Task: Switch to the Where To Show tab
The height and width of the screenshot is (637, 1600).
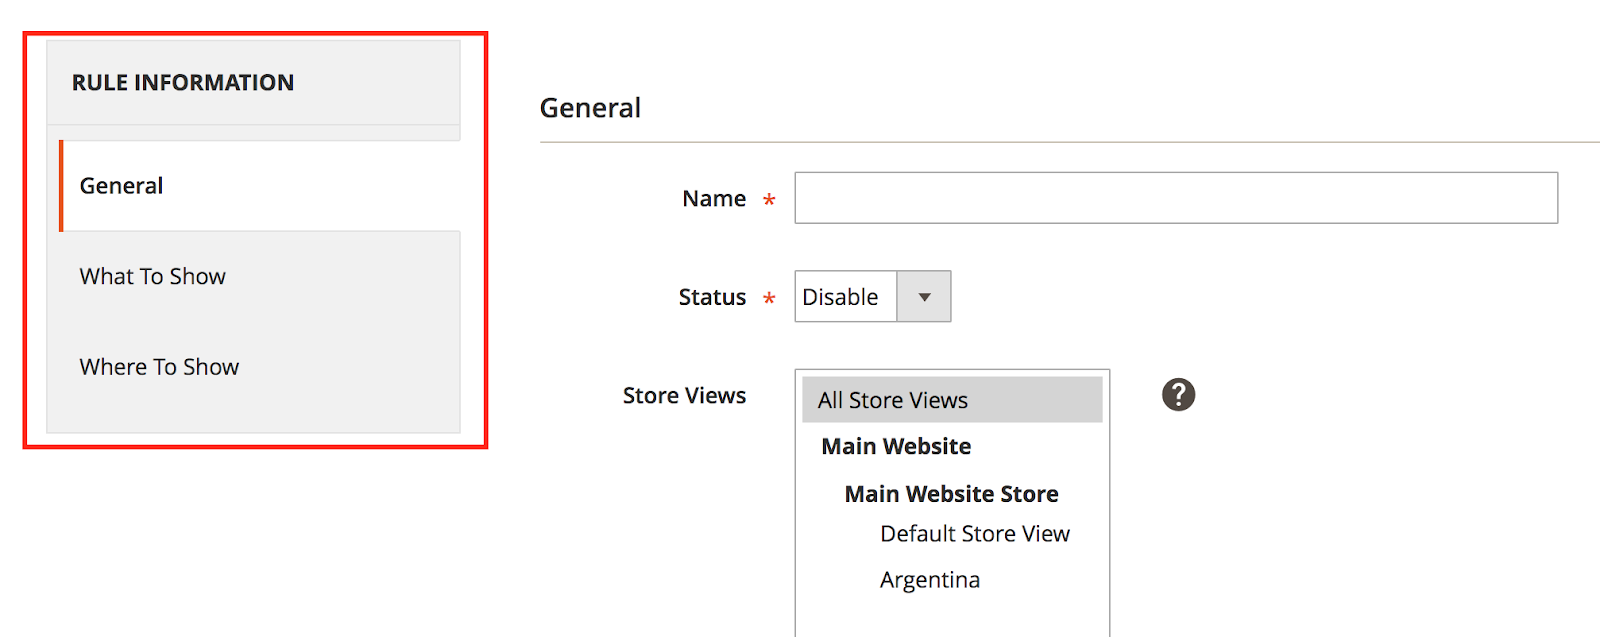Action: (260, 367)
